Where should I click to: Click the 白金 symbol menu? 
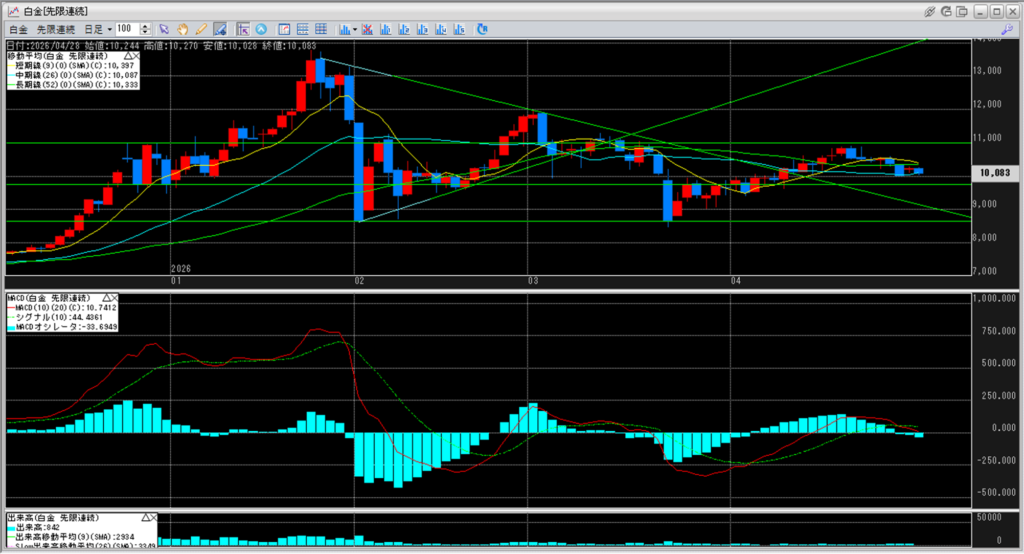coord(18,30)
